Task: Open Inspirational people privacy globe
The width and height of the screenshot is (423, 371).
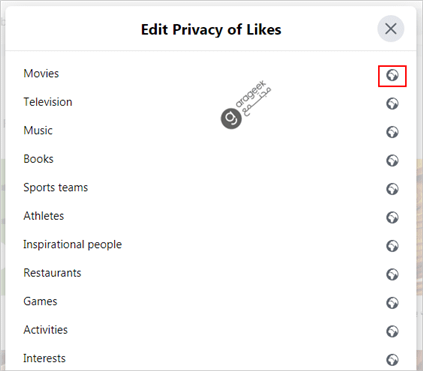Action: [392, 246]
